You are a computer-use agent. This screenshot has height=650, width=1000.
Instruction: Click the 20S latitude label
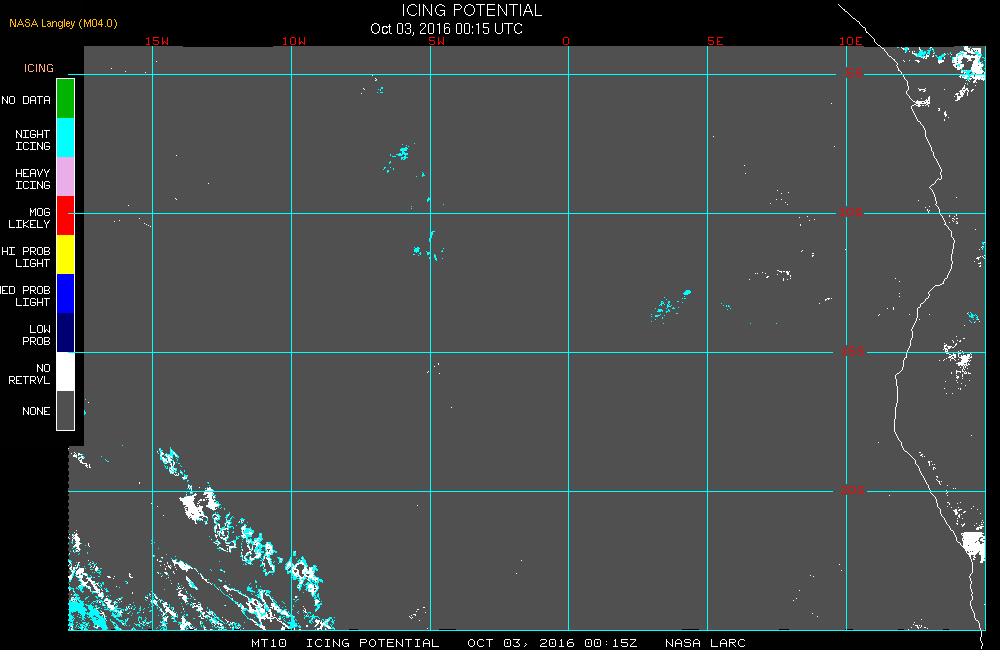853,491
